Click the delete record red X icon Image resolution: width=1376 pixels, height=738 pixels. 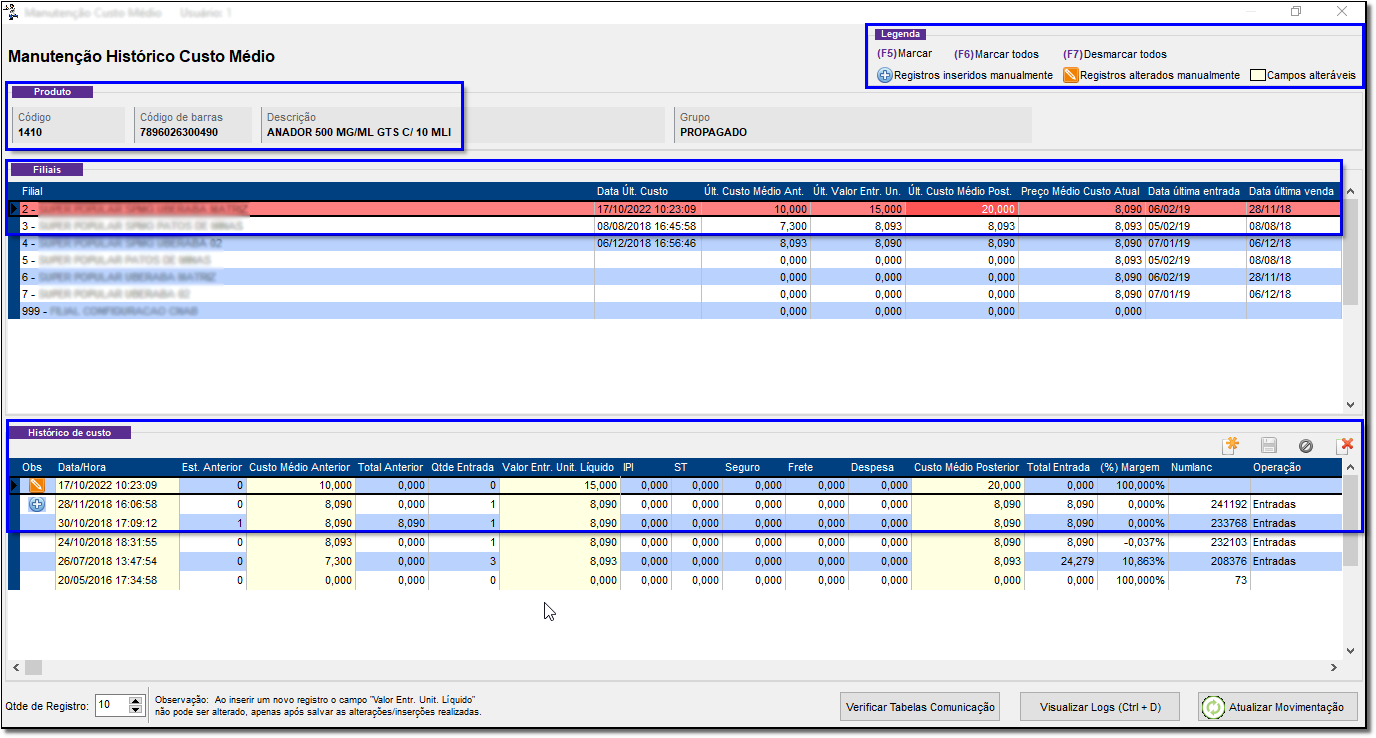tap(1344, 446)
